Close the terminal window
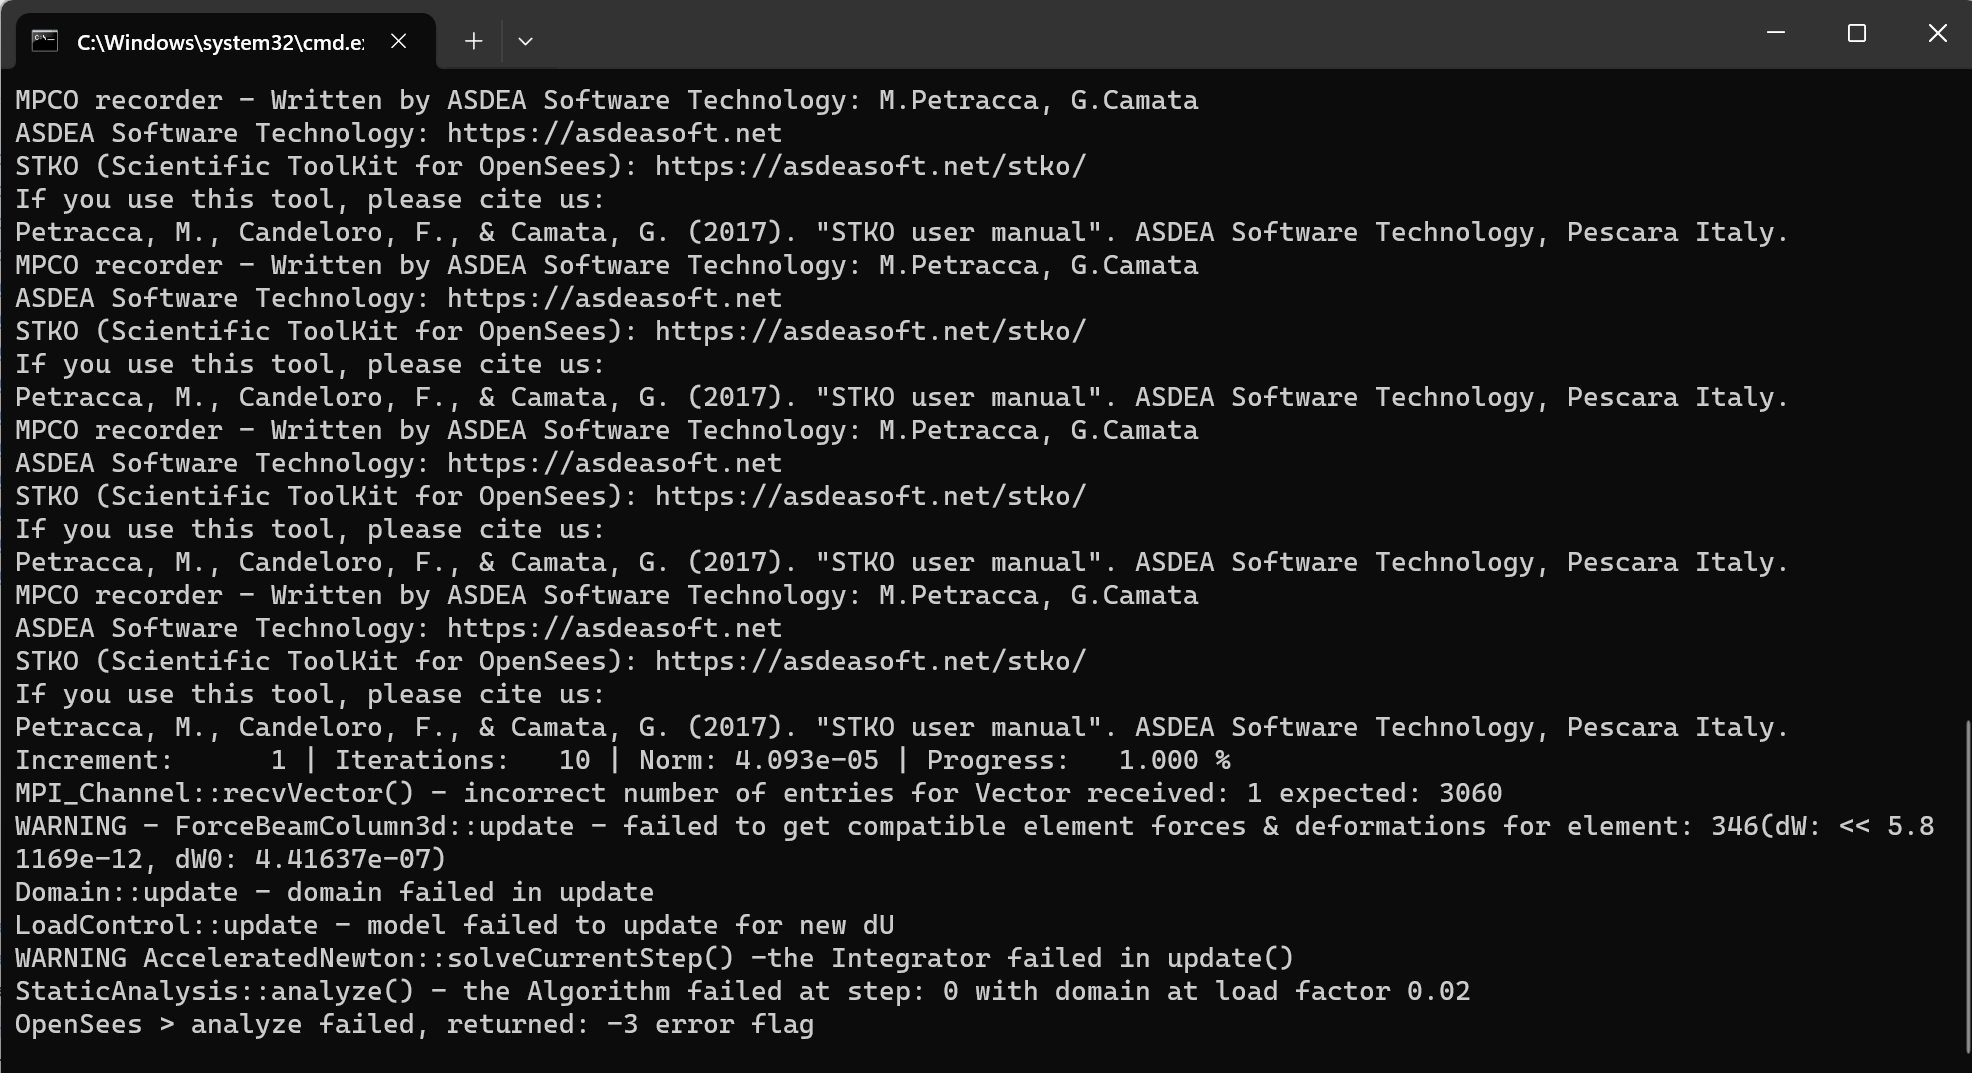 click(x=1937, y=33)
